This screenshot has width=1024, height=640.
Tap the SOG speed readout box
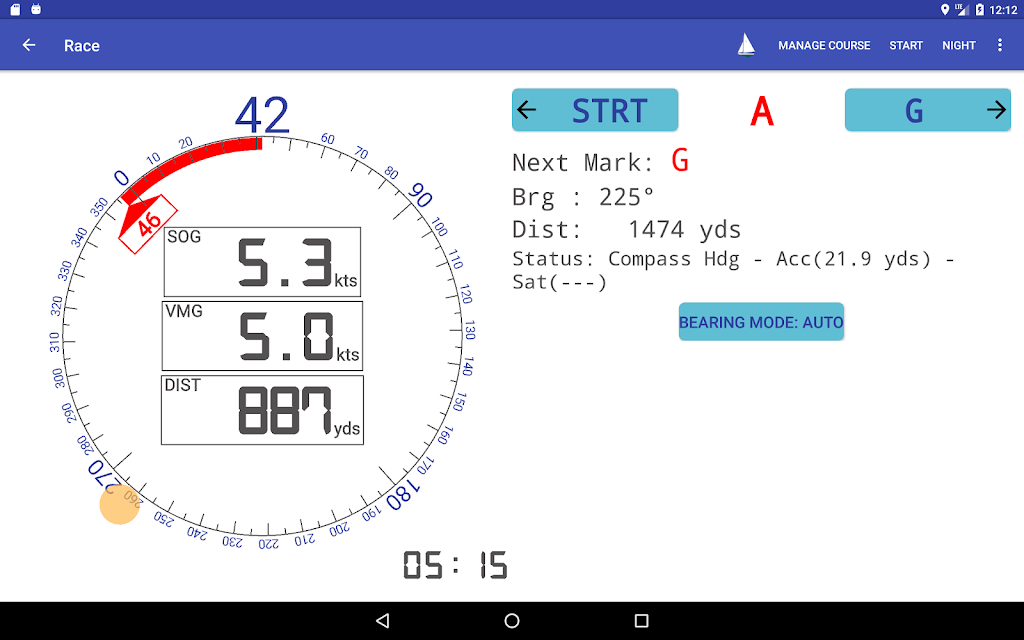click(262, 262)
